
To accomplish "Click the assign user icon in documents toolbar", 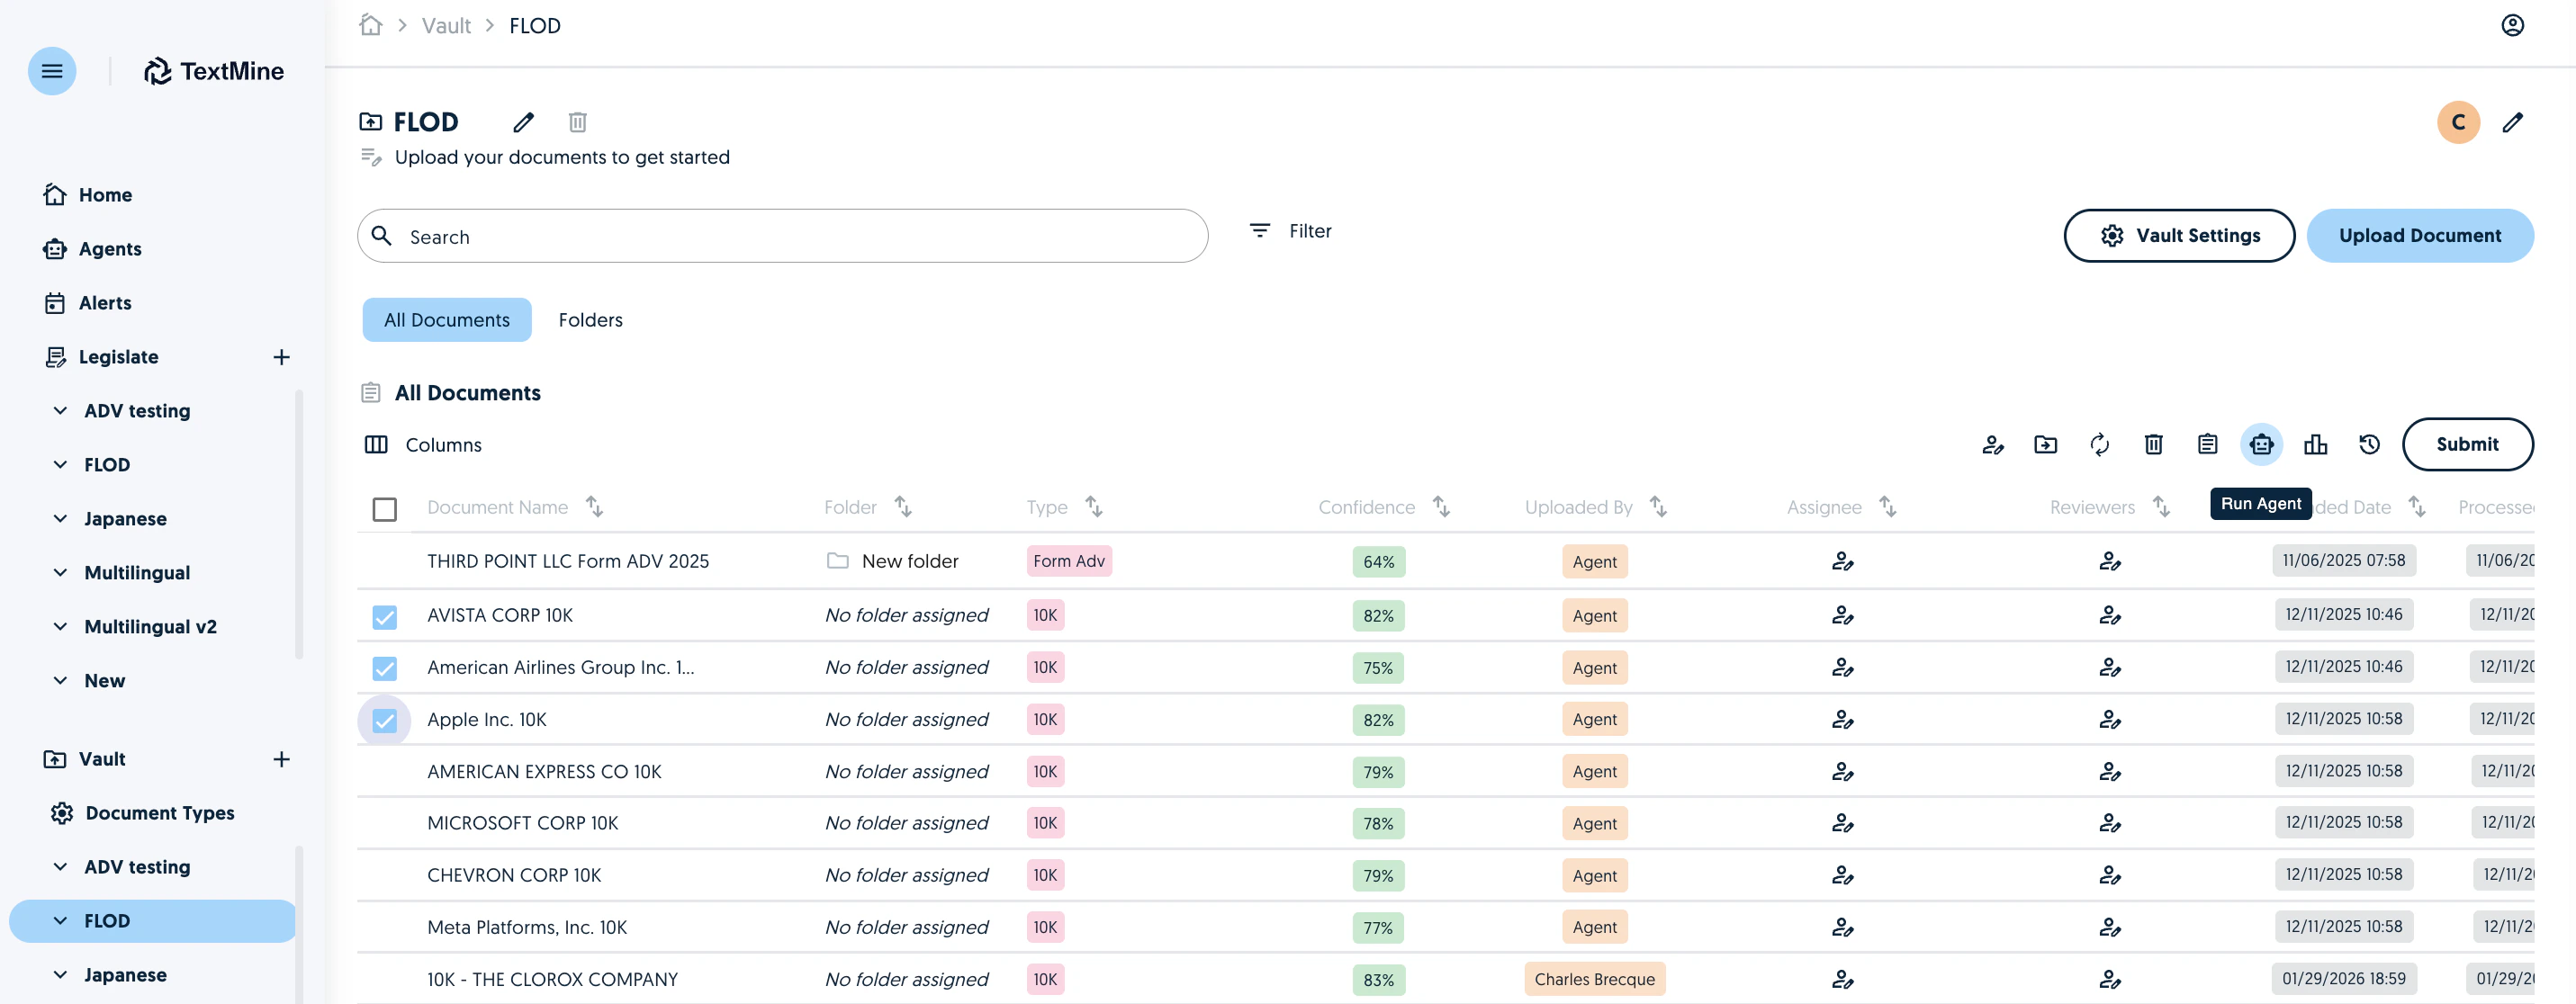I will [x=1992, y=444].
